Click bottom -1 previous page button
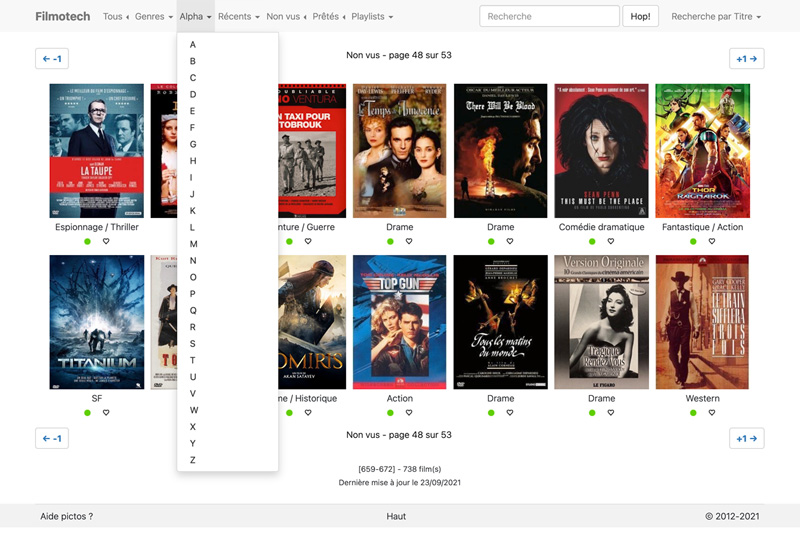 tap(52, 438)
